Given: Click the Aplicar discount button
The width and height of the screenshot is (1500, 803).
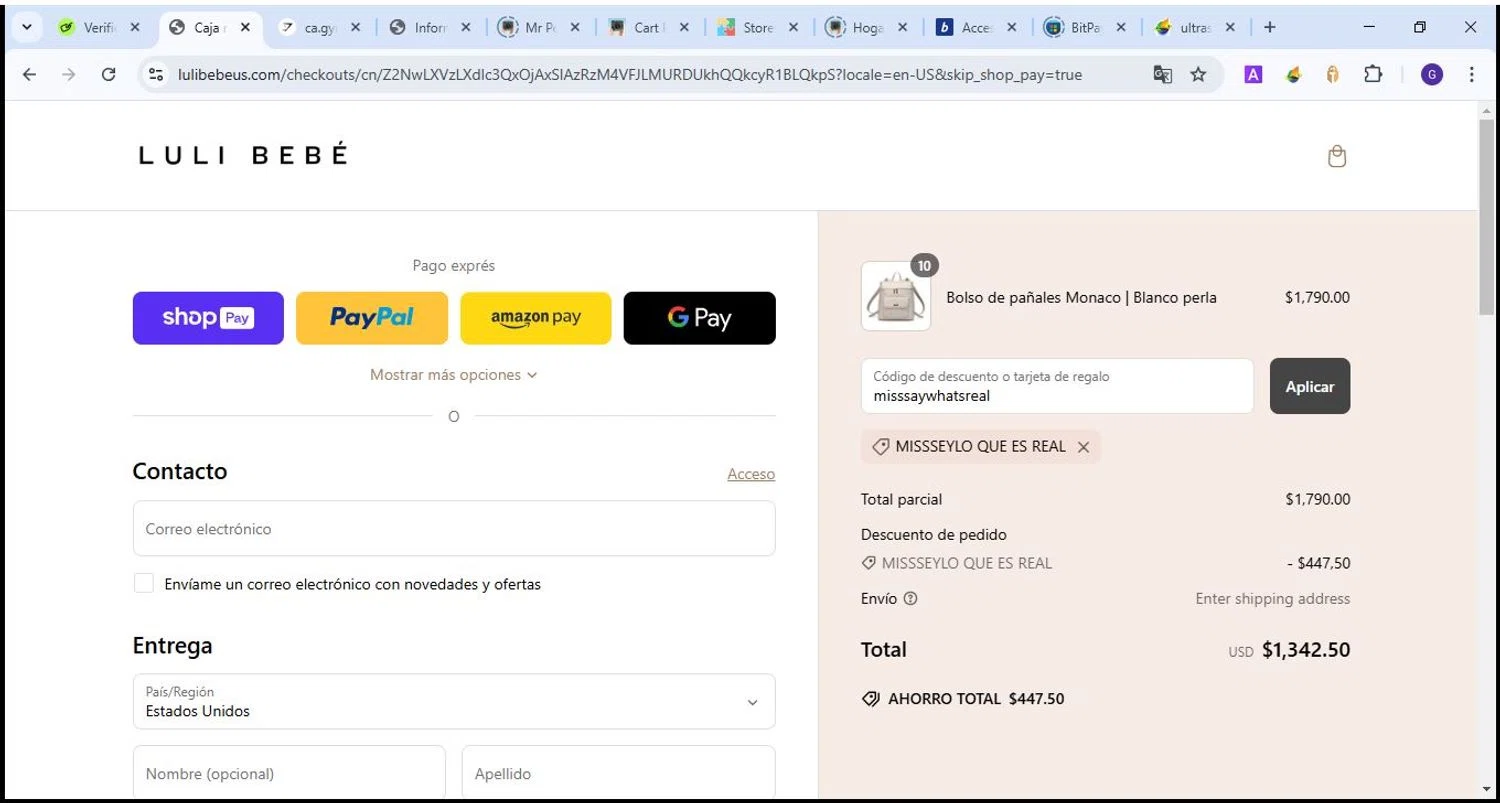Looking at the screenshot, I should tap(1310, 386).
